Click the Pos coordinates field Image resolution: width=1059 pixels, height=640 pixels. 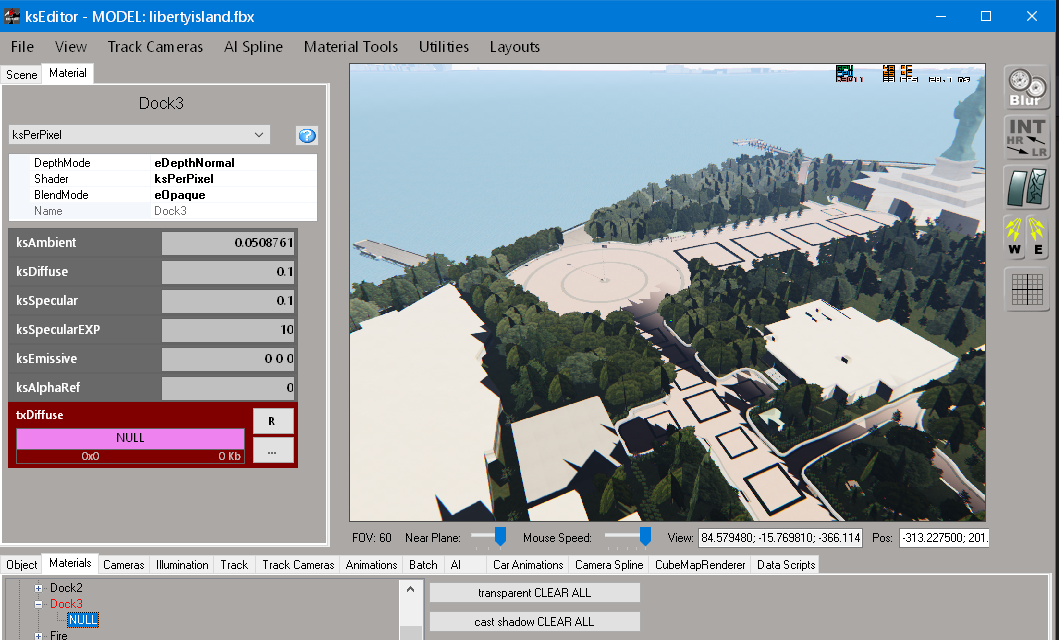pyautogui.click(x=944, y=538)
